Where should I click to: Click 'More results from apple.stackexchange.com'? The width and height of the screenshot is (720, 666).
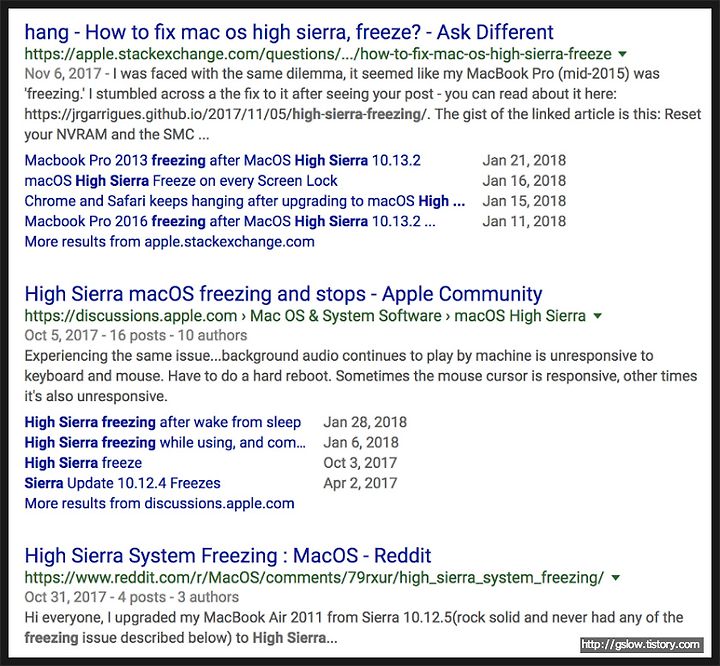tap(169, 242)
